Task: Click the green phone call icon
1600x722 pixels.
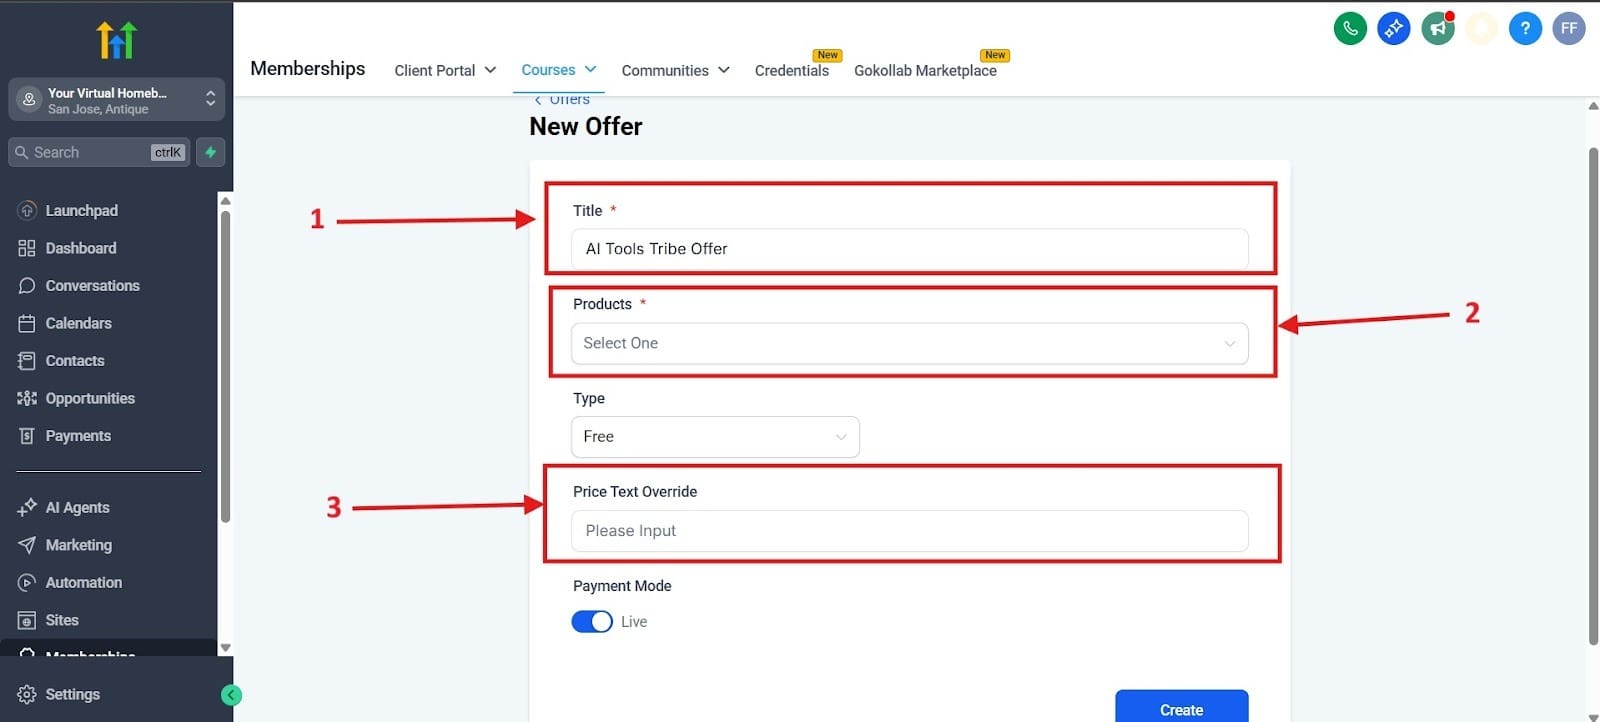Action: [1350, 28]
